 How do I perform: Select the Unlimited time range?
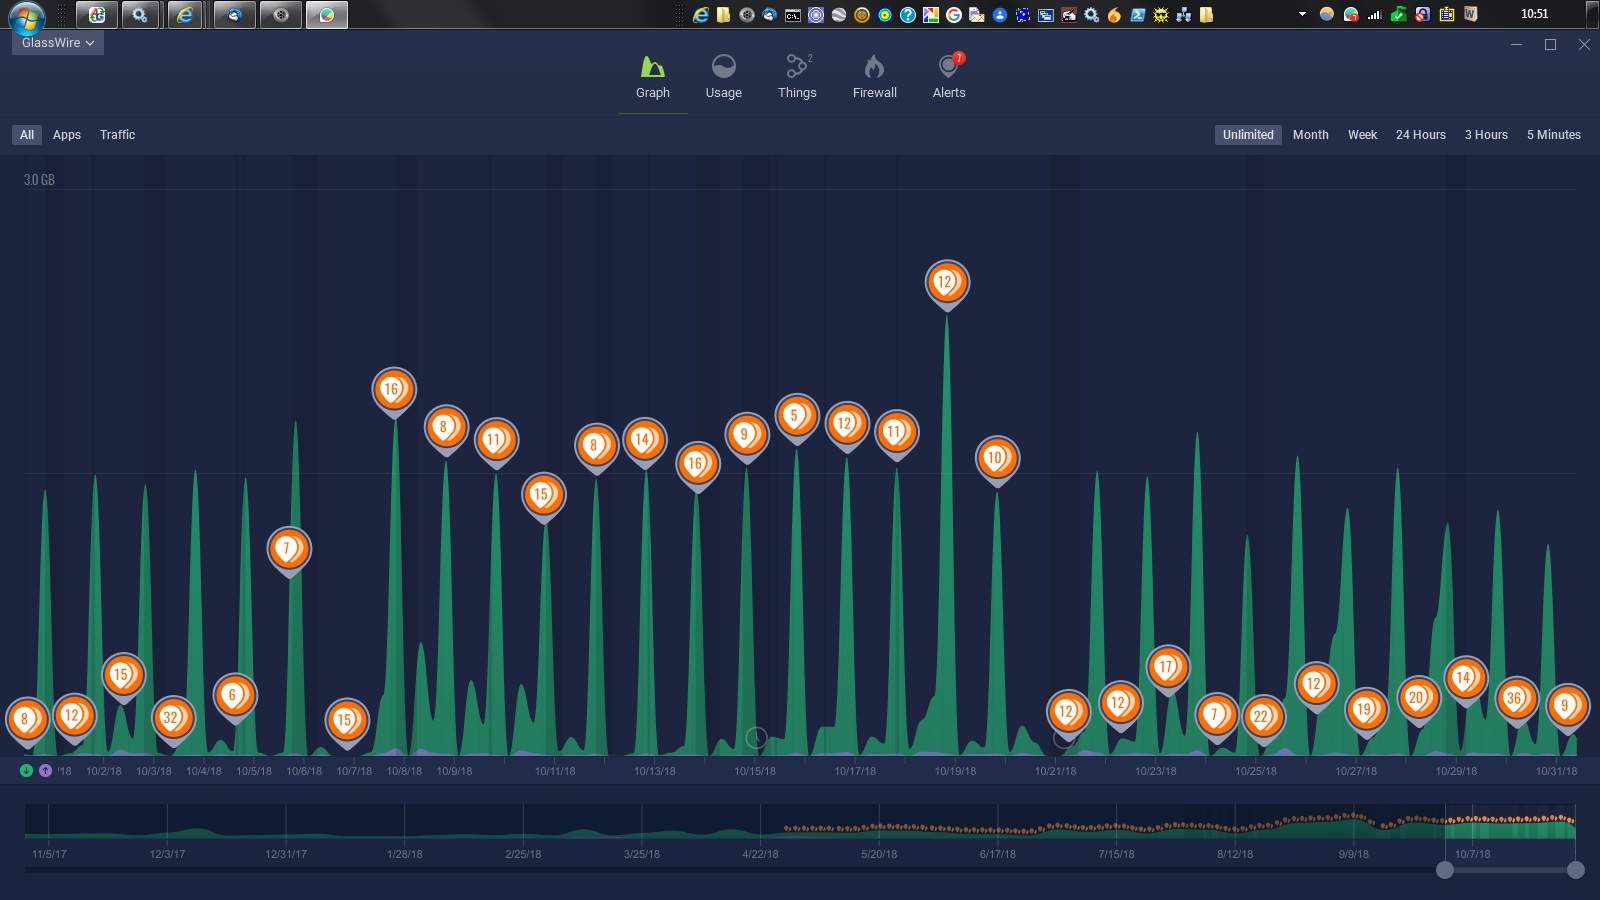tap(1247, 135)
